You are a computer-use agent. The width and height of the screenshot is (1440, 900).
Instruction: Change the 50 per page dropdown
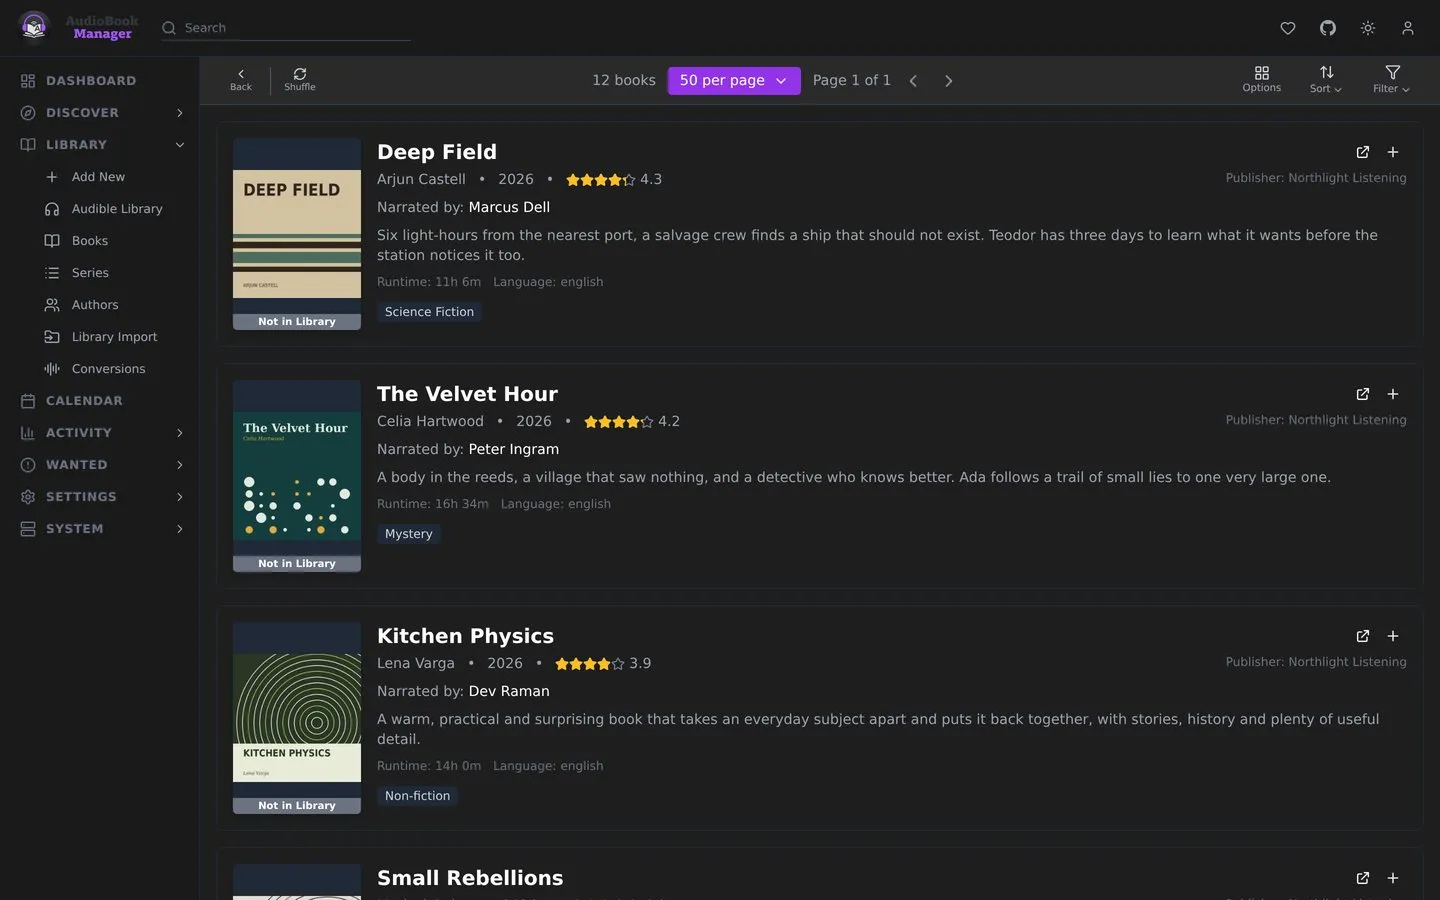pos(734,81)
